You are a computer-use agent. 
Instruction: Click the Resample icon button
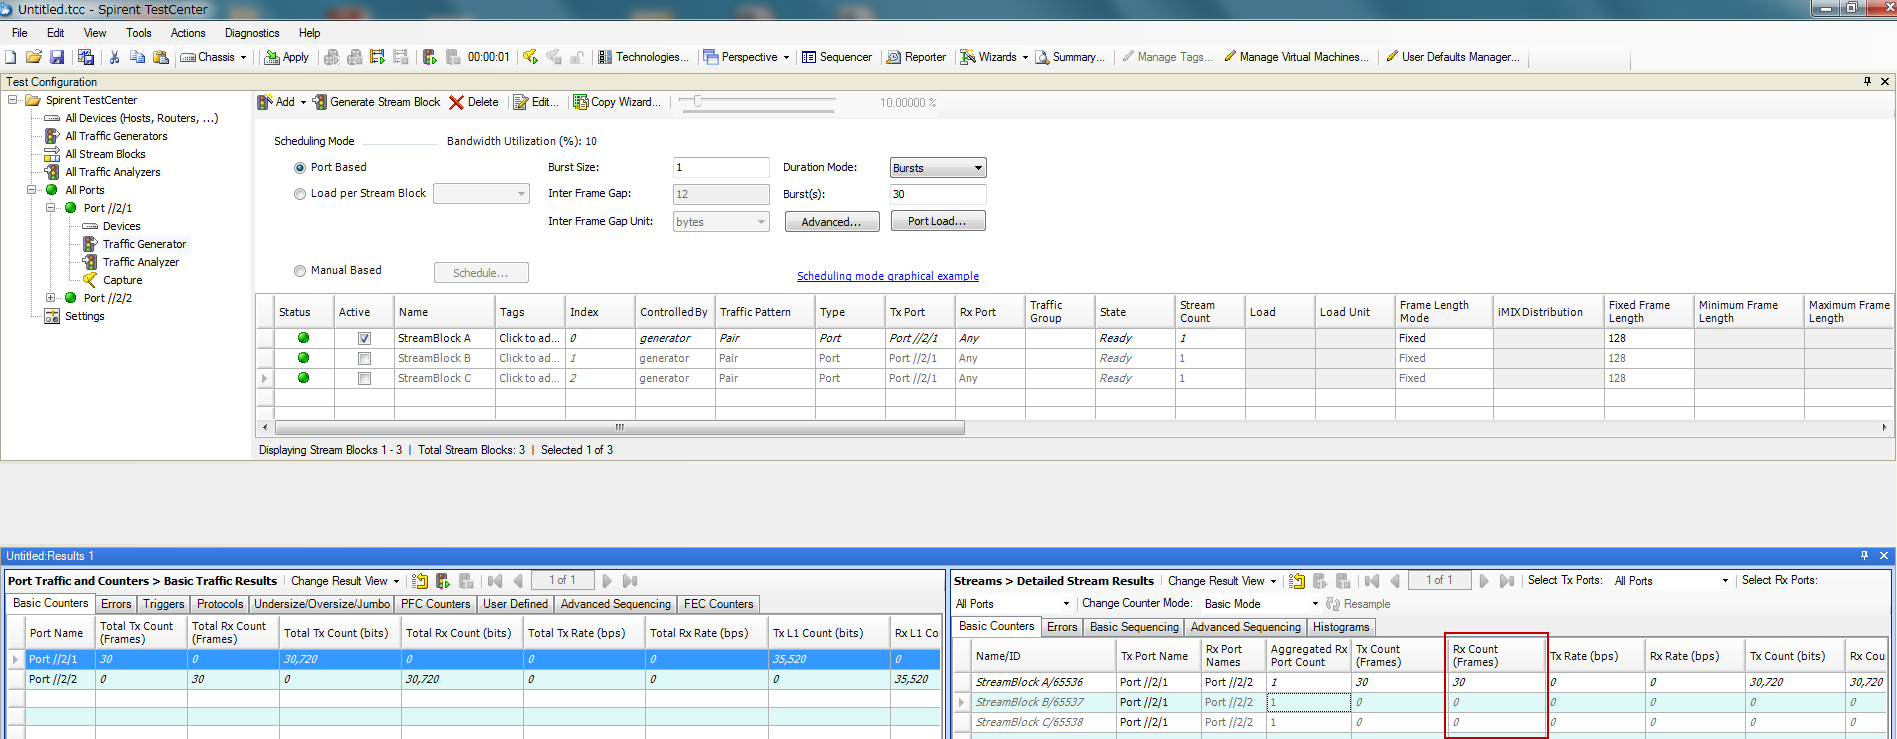[1358, 604]
